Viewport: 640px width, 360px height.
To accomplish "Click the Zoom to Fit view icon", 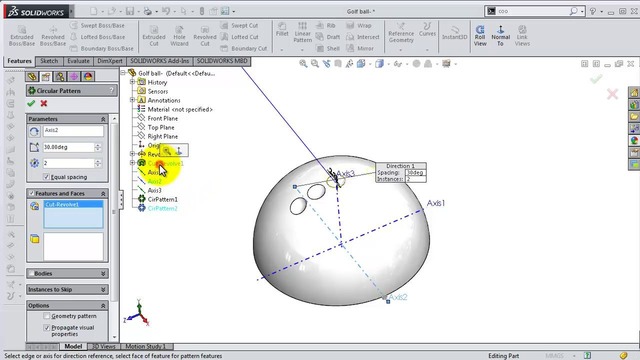I will coord(303,64).
